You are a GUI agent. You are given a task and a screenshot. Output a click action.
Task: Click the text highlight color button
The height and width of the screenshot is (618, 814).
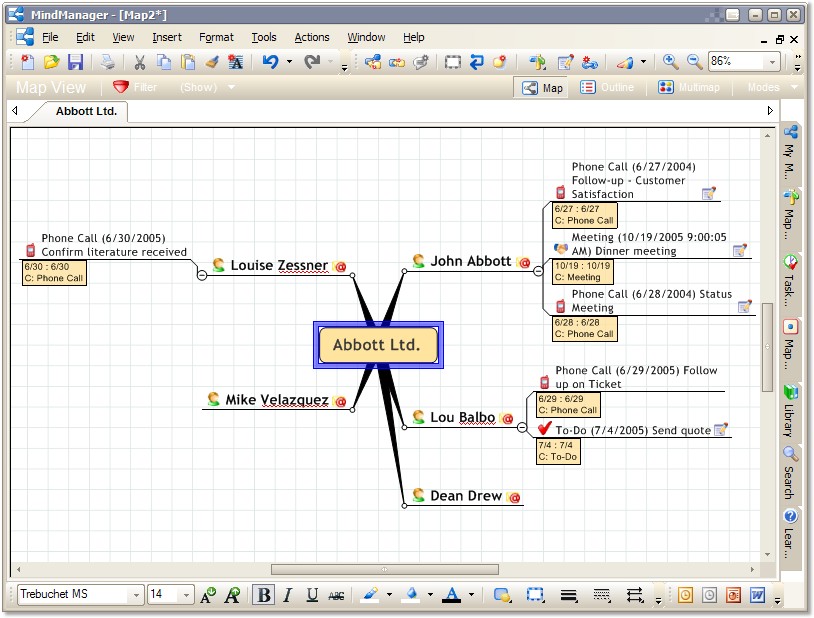(370, 595)
